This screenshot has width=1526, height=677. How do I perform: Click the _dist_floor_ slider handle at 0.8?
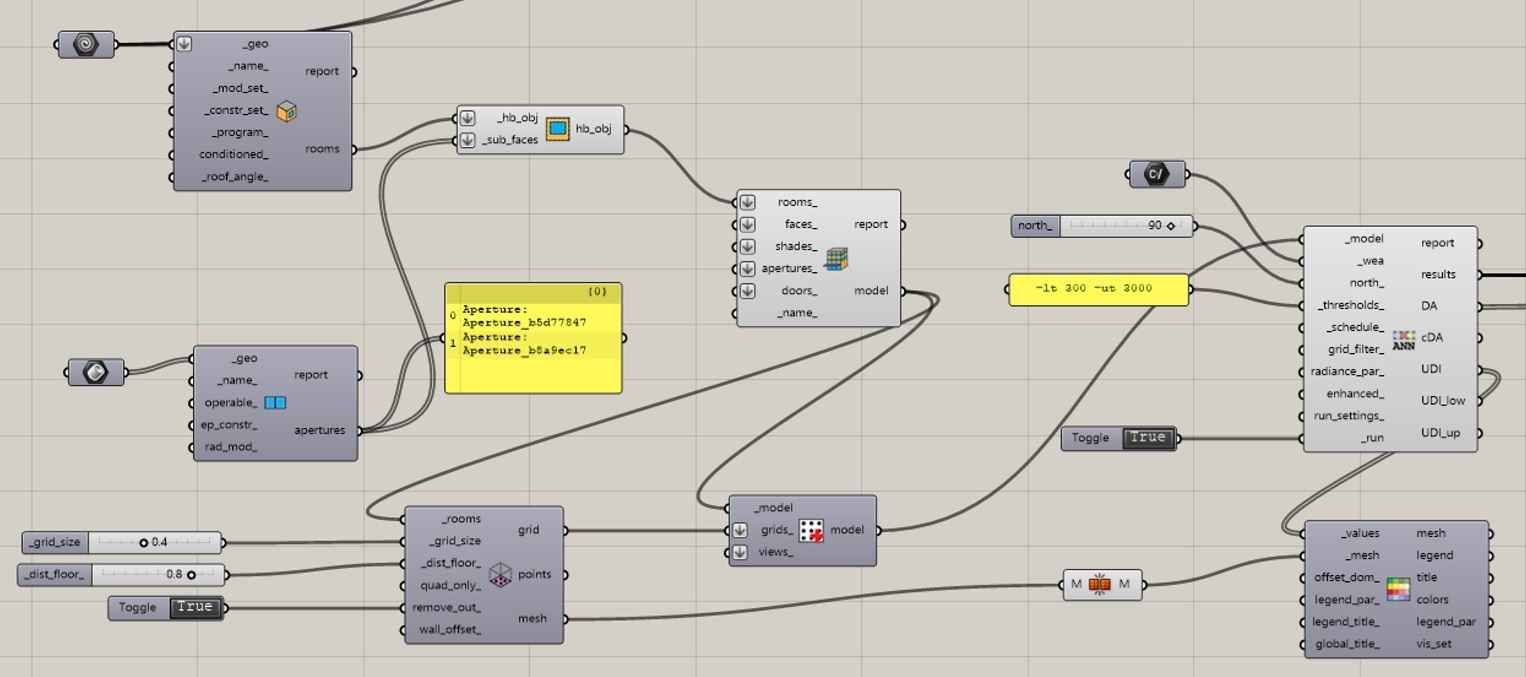[x=191, y=575]
